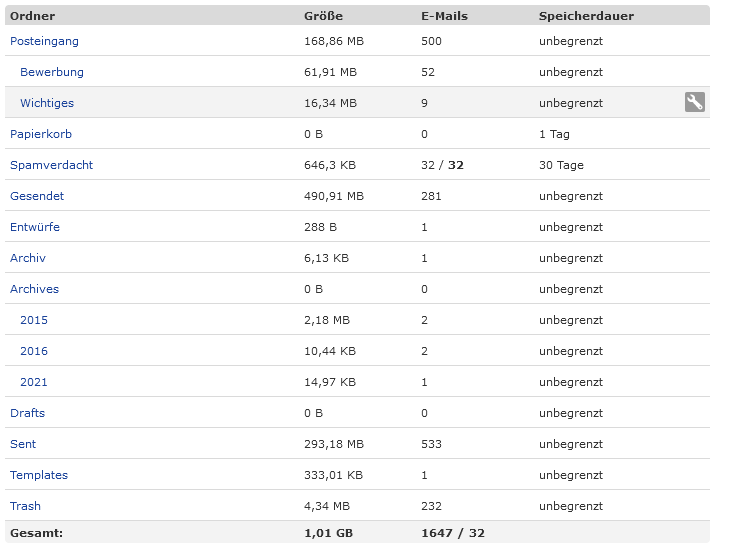Click the Ordner column header
Screen dimensions: 730x555
(x=32, y=16)
